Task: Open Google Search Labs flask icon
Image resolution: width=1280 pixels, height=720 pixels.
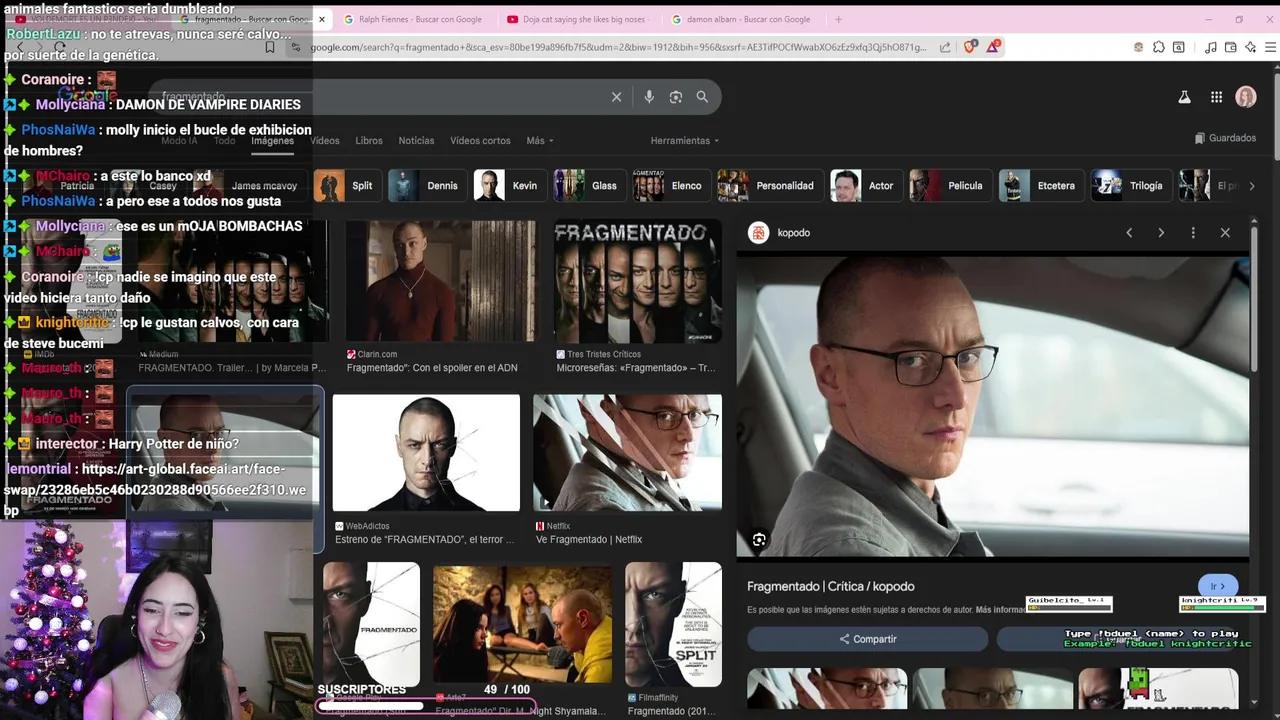Action: point(1184,97)
